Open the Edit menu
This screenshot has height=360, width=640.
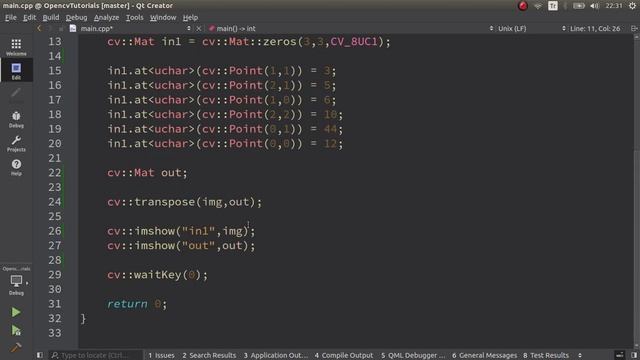click(x=29, y=18)
